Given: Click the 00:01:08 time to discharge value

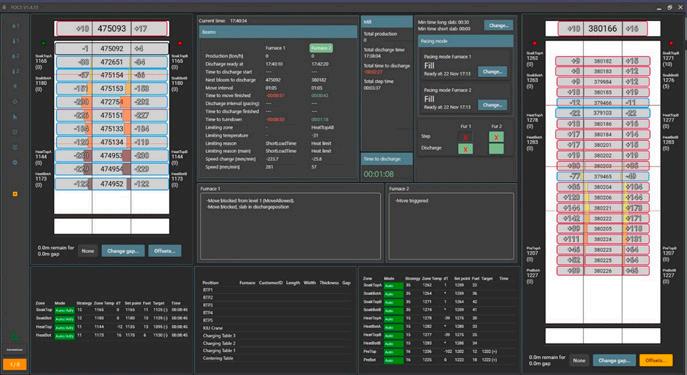Looking at the screenshot, I should [x=379, y=174].
